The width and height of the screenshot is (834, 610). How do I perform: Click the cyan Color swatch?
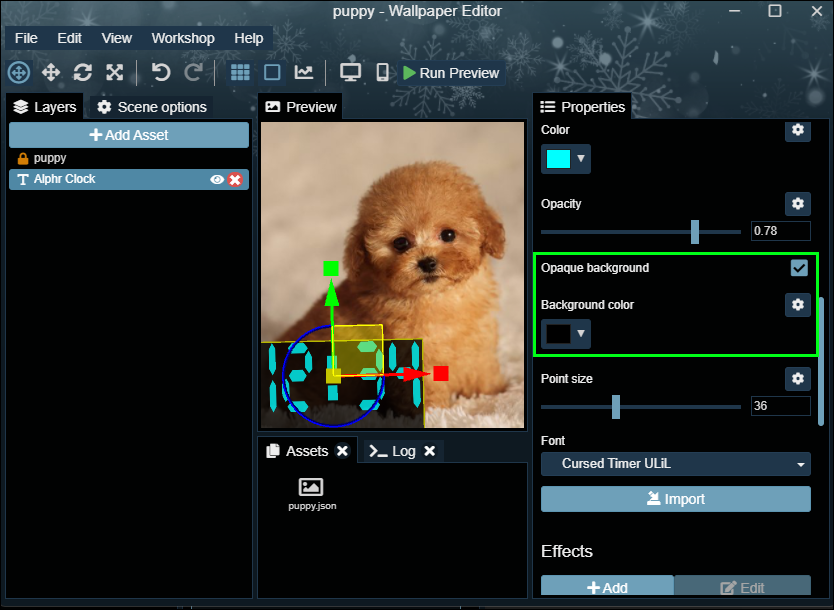click(558, 159)
